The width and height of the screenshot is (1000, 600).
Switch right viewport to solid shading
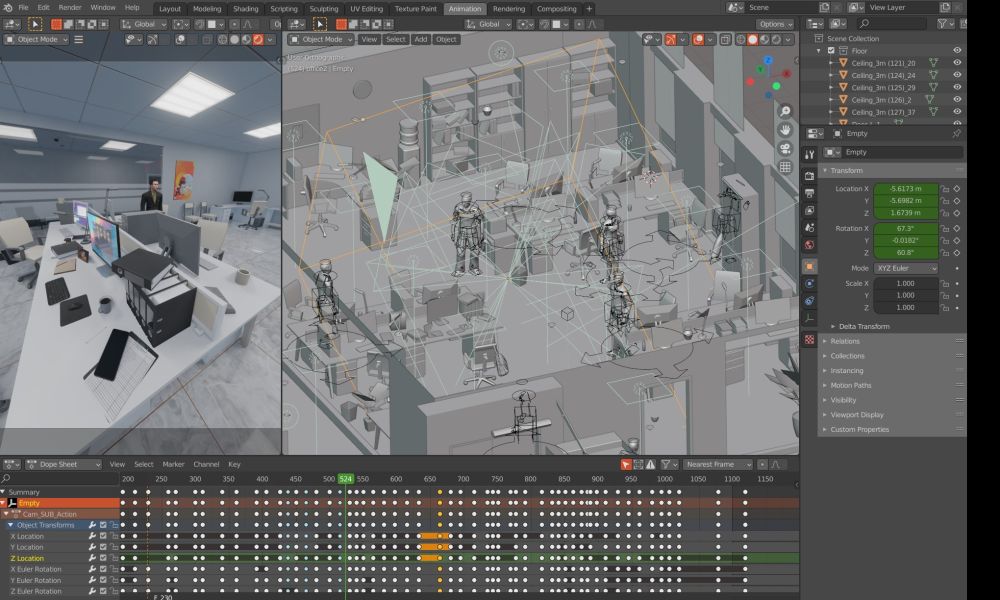point(753,40)
